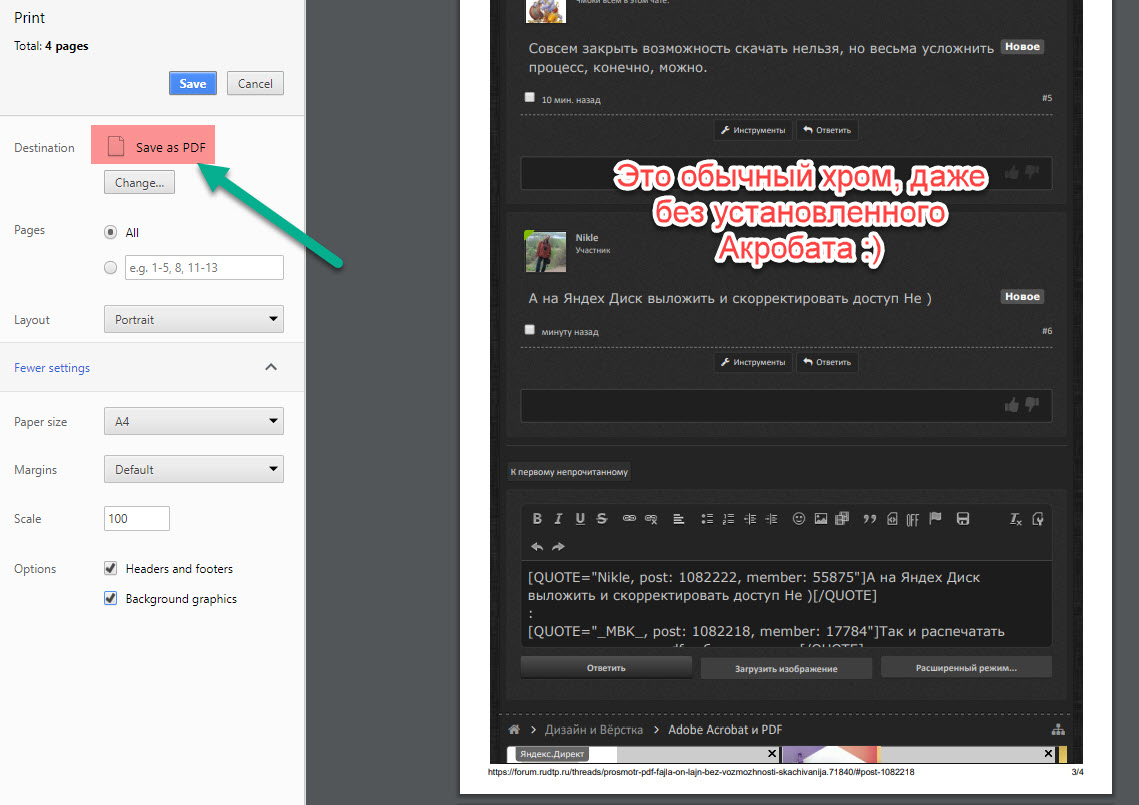
Task: Save draft with the floppy disk icon
Action: (963, 519)
